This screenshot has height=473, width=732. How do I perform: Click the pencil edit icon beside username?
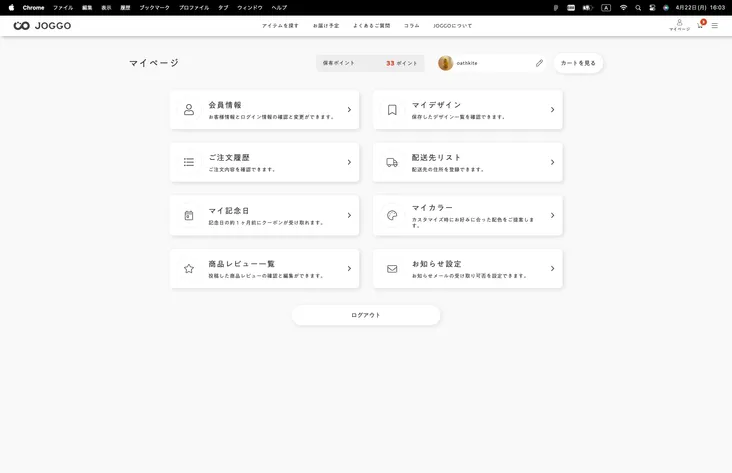539,63
